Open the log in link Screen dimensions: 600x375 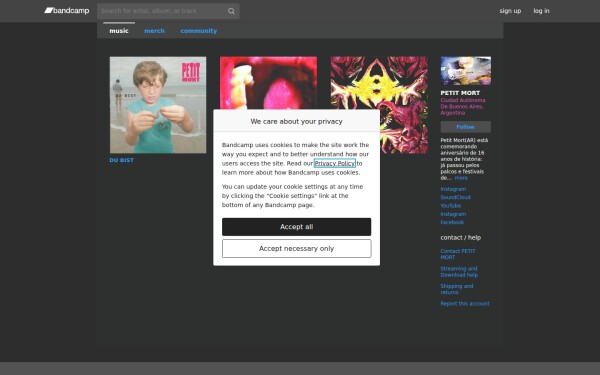[x=541, y=11]
